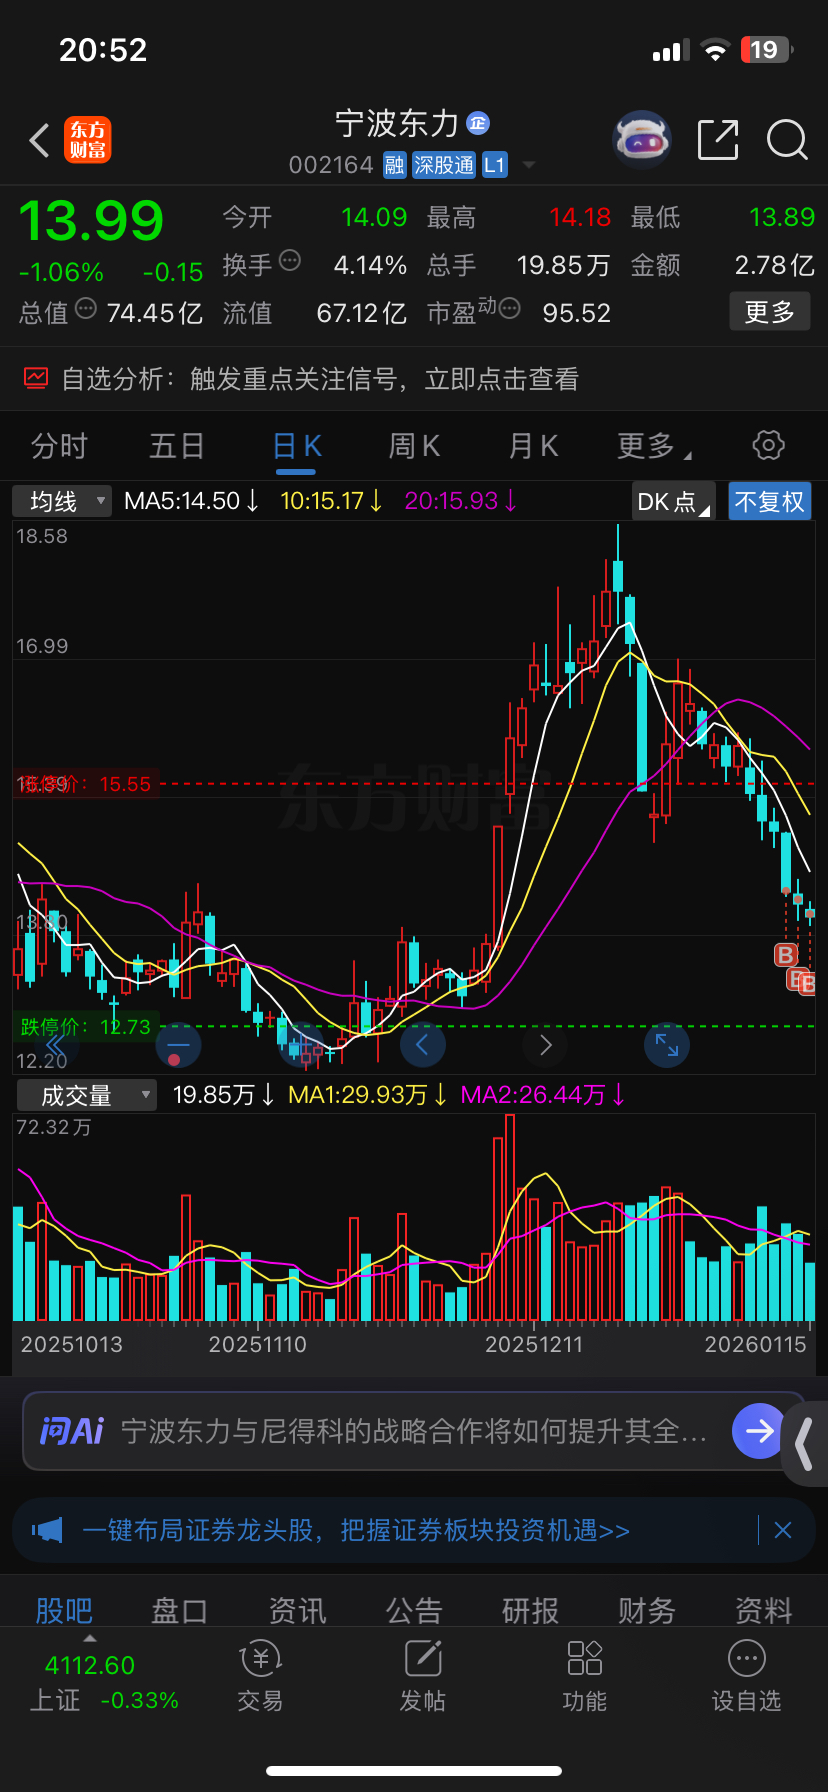Screen dimensions: 828x1792
Task: Open the 自选分析 signal notice
Action: pos(414,379)
